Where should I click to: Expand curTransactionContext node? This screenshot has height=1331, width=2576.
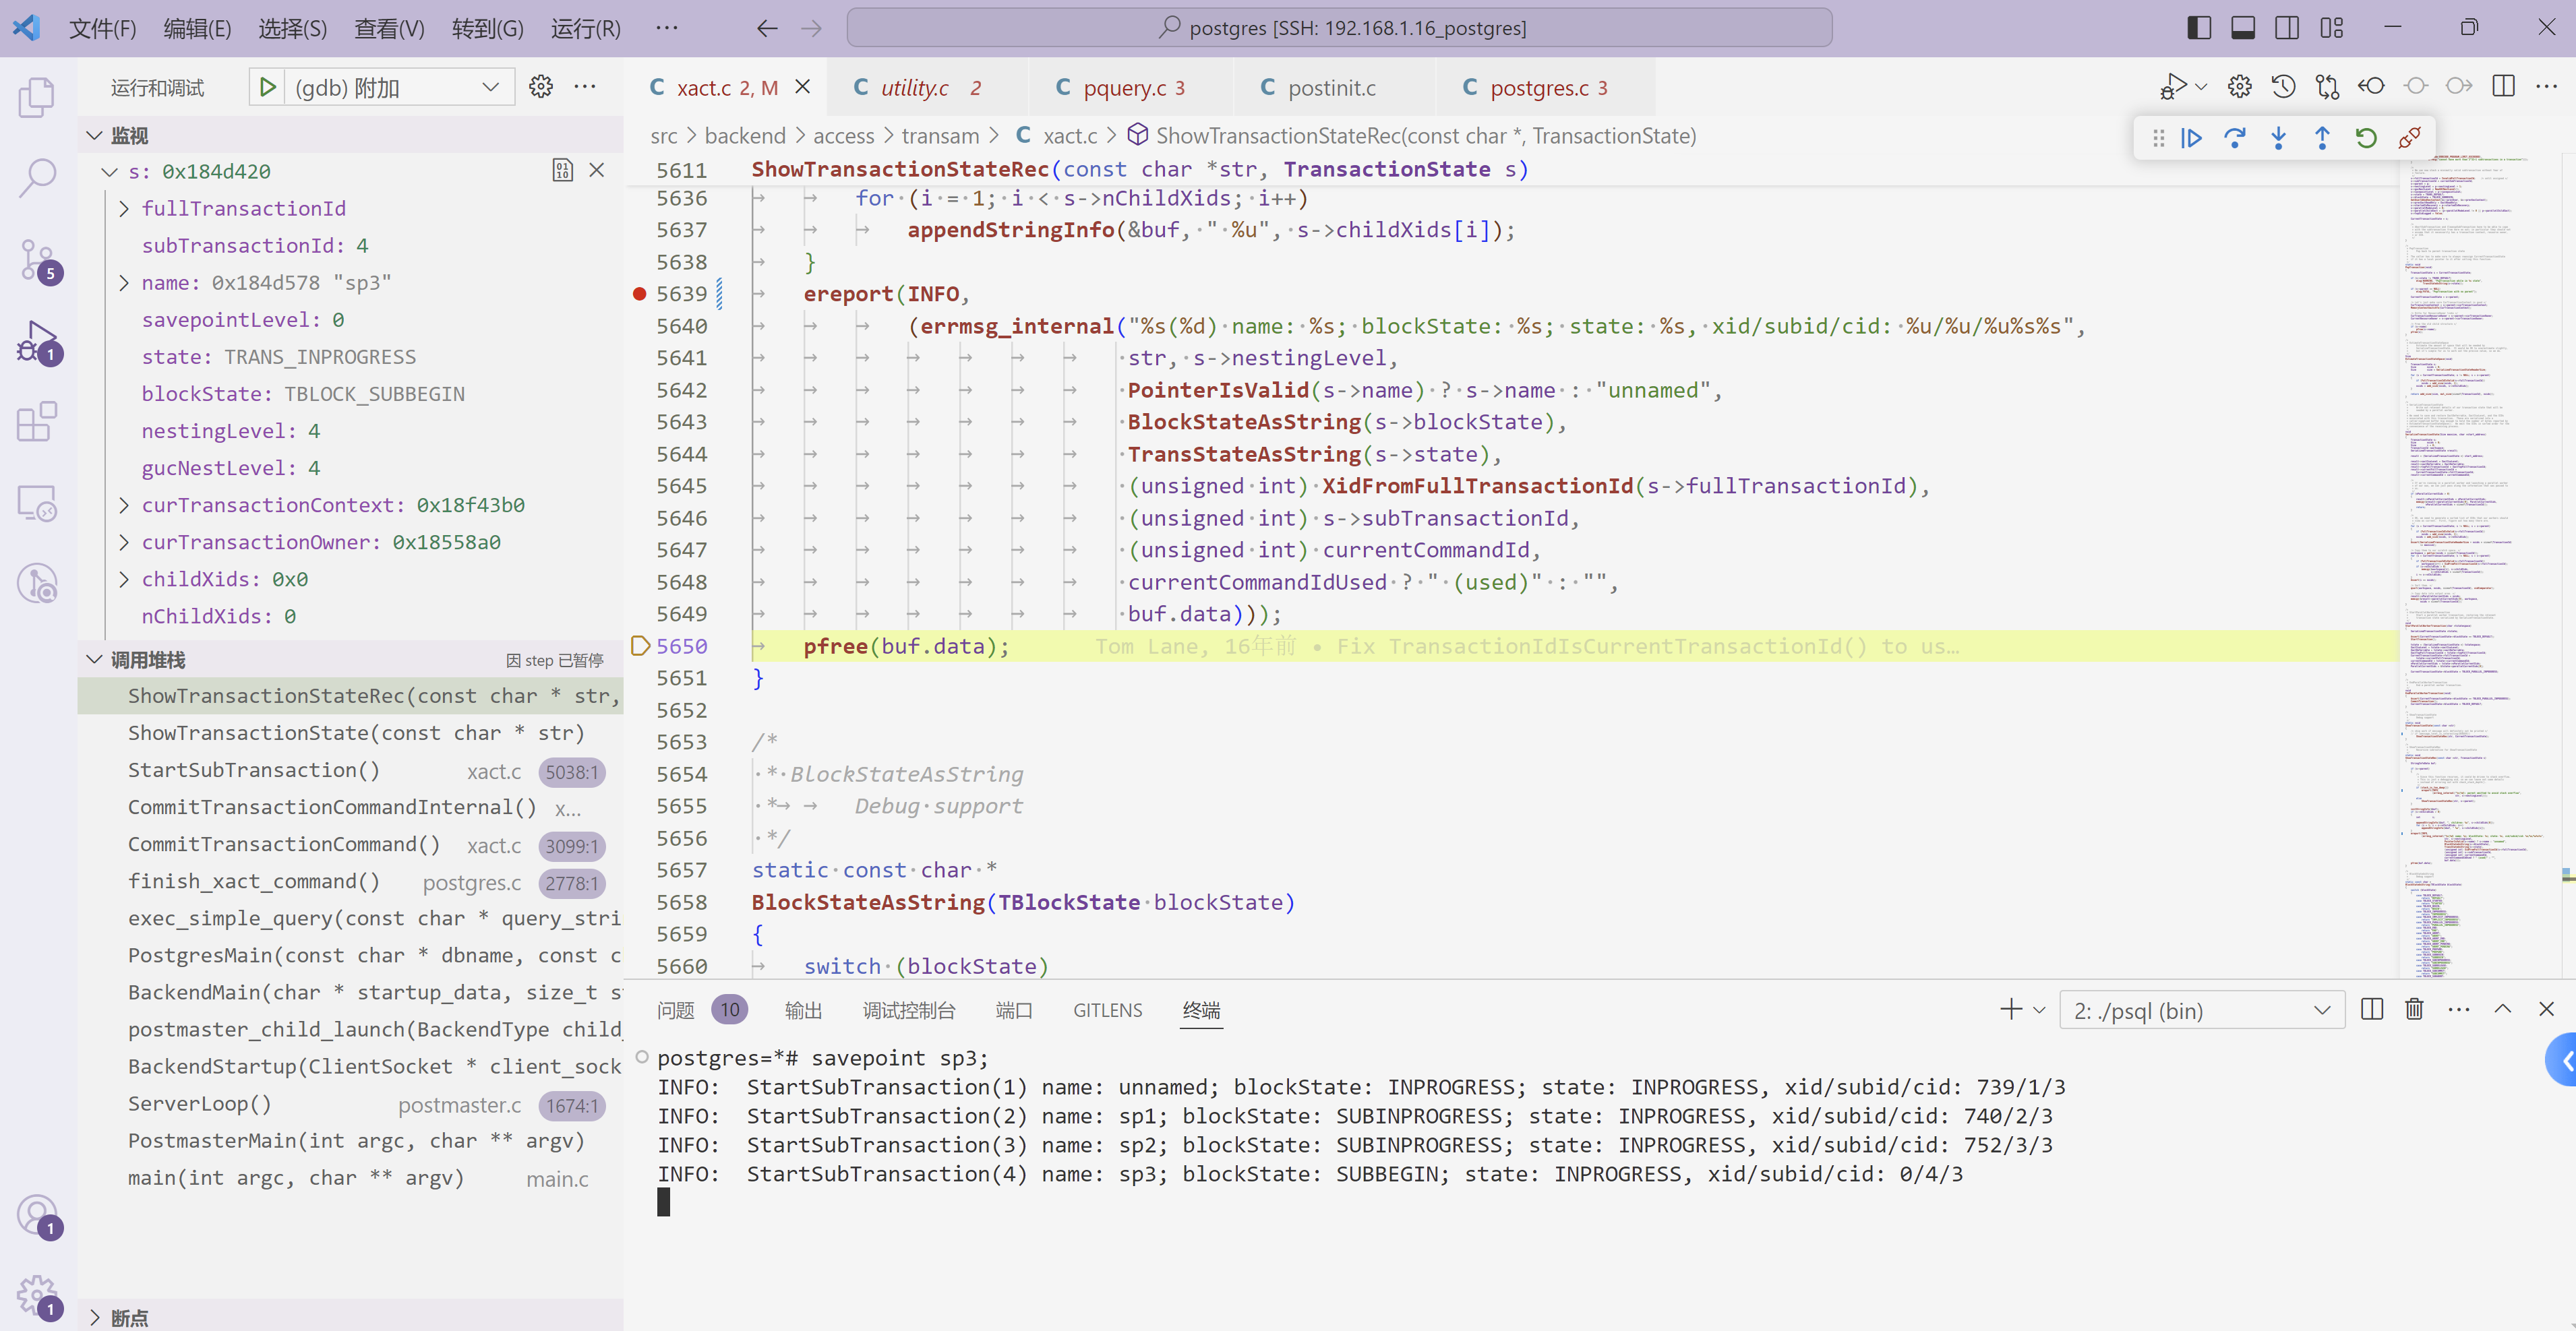[124, 505]
